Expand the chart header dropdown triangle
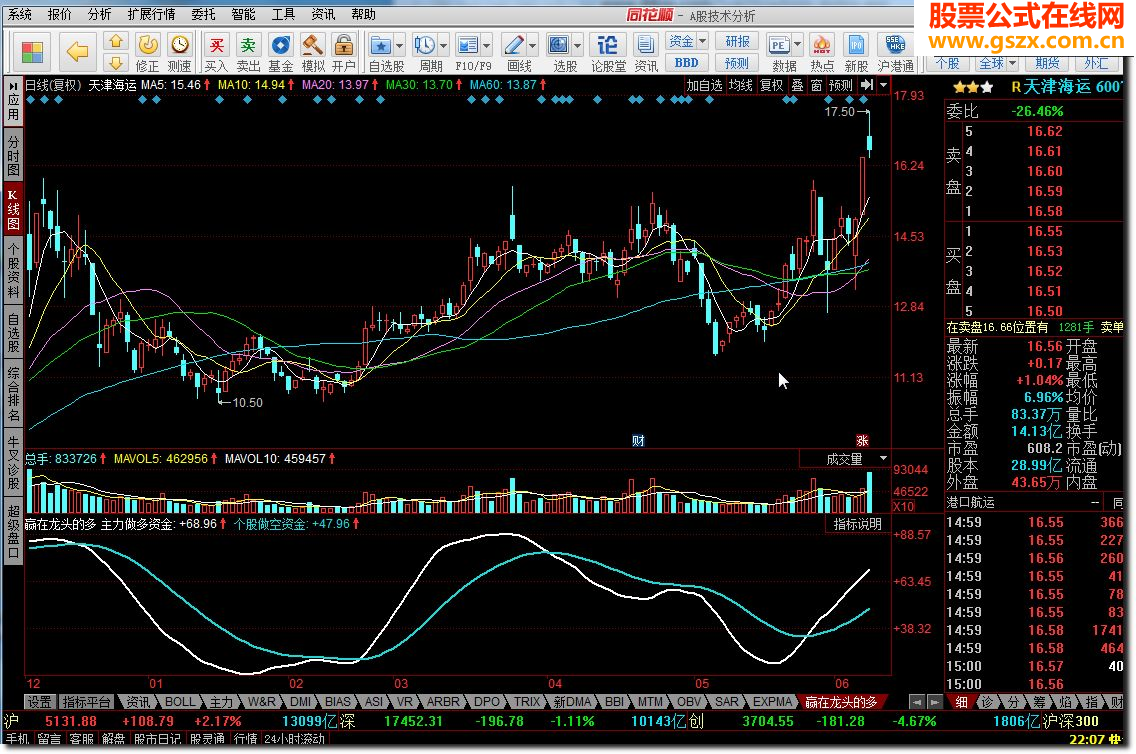This screenshot has height=754, width=1136. 883,85
